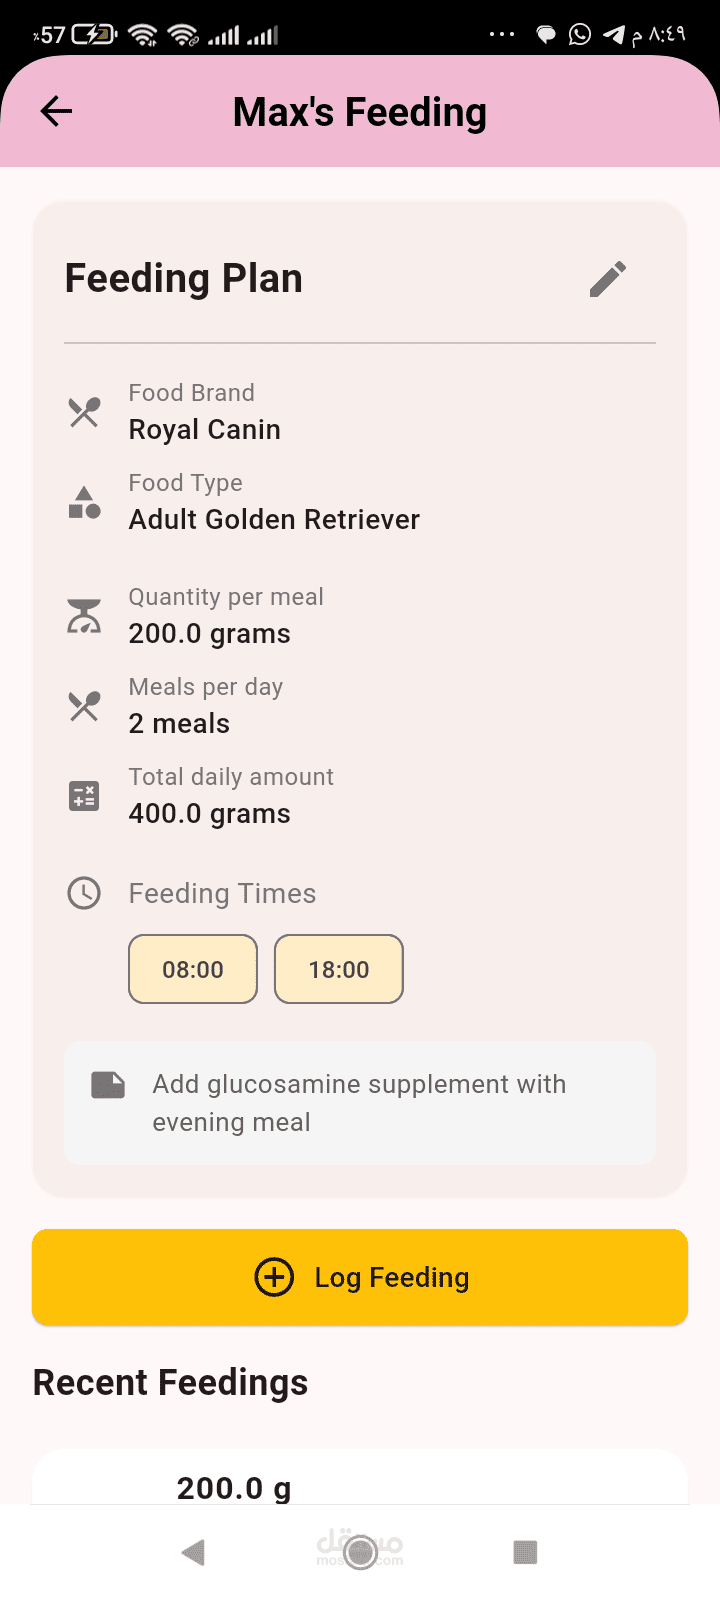
Task: Select the 18:00 feeding time chip
Action: point(339,969)
